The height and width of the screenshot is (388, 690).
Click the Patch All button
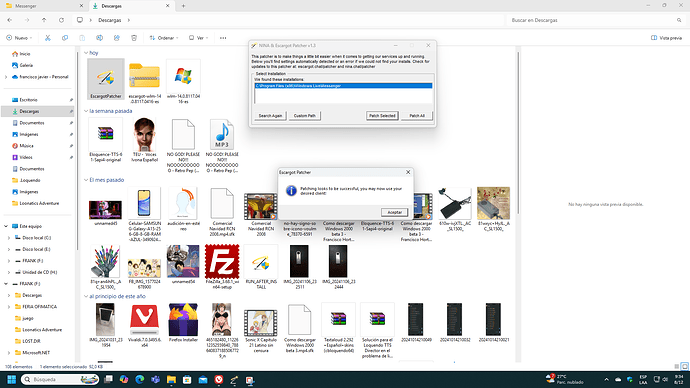[x=417, y=116]
